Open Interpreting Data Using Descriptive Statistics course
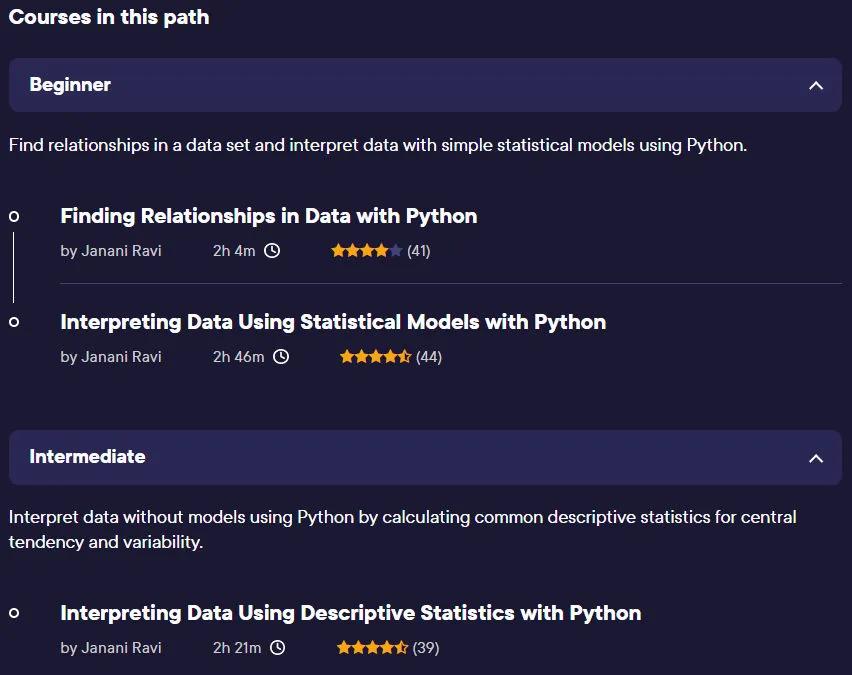 click(x=350, y=613)
